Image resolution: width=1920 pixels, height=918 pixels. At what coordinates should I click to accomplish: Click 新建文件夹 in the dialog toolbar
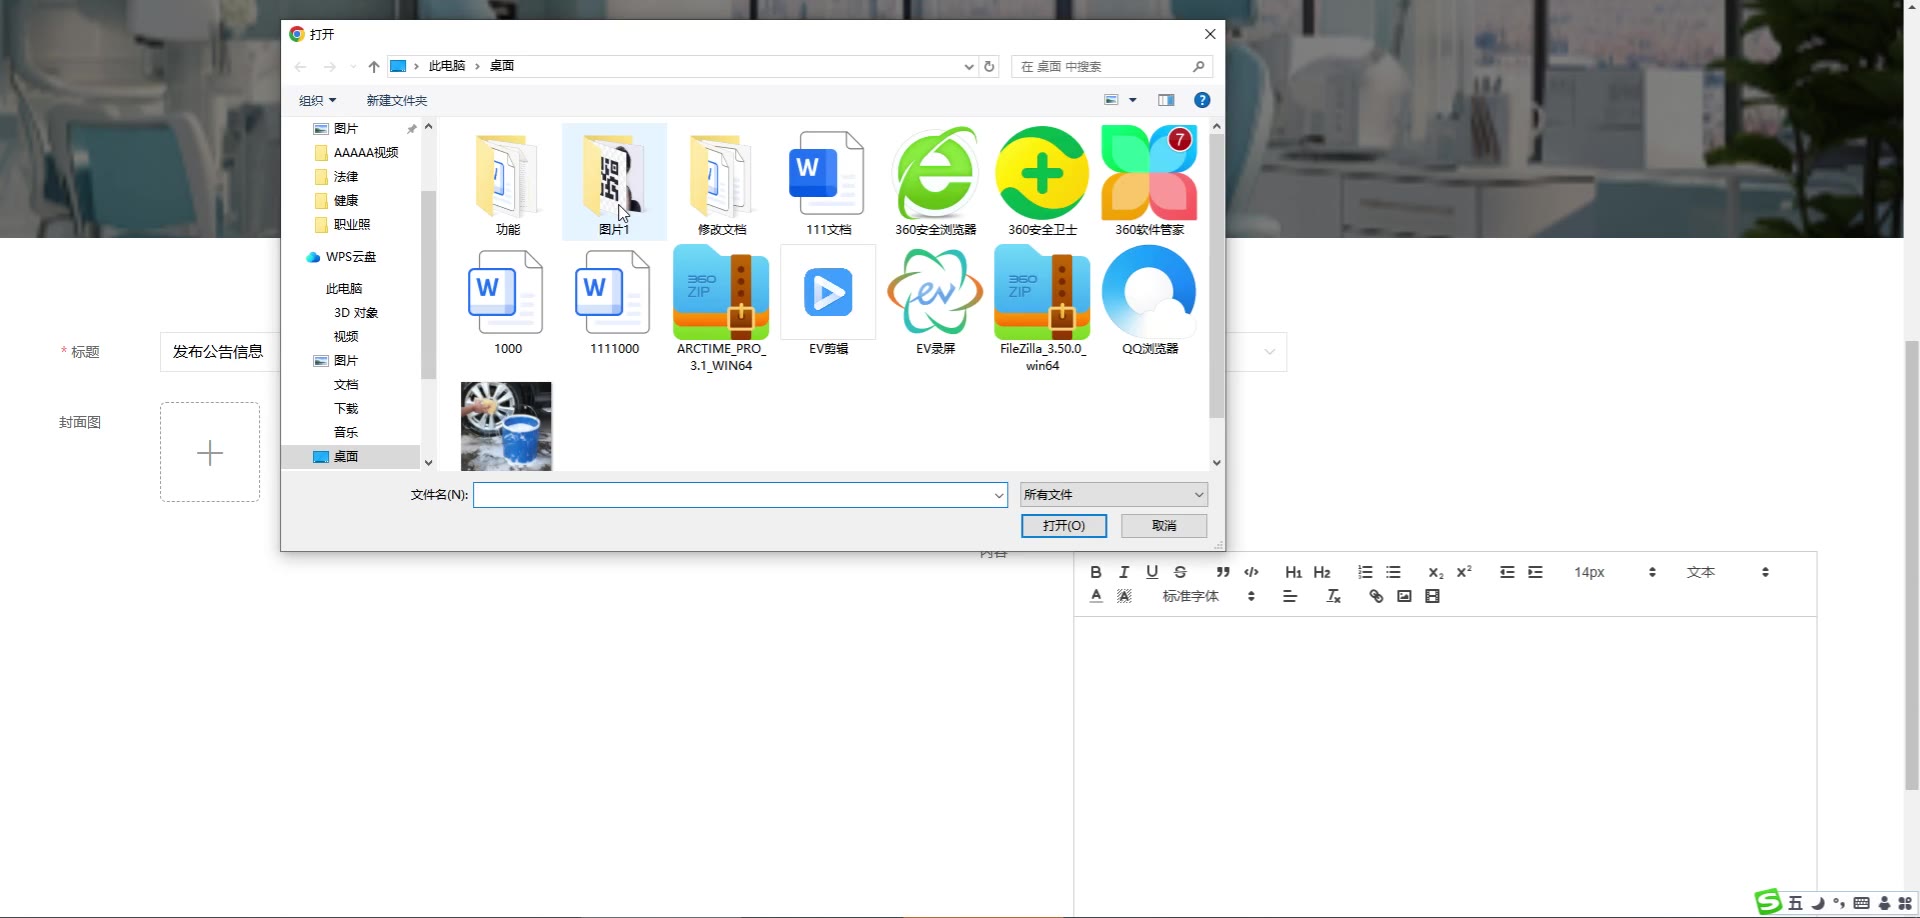(x=396, y=100)
